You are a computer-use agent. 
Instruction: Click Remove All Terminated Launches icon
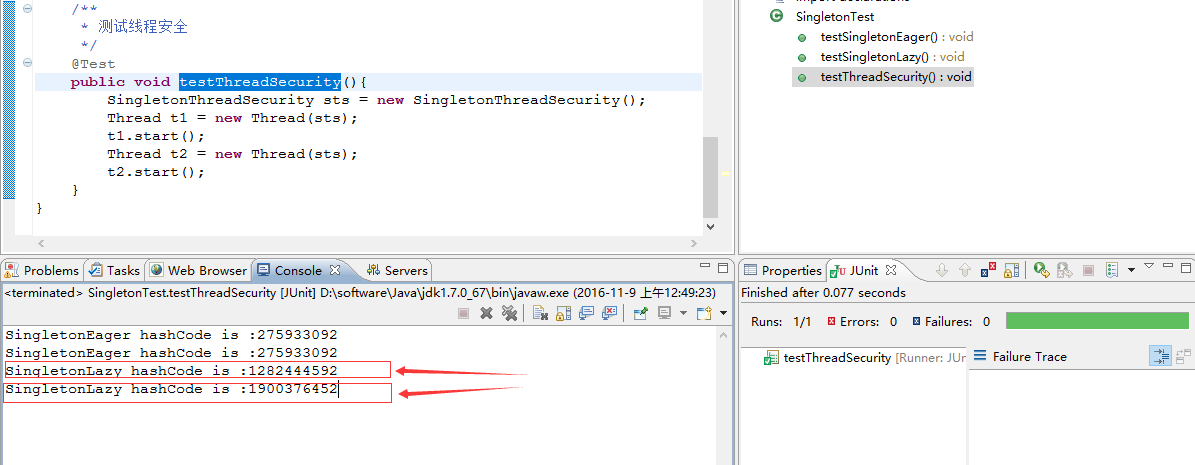509,313
